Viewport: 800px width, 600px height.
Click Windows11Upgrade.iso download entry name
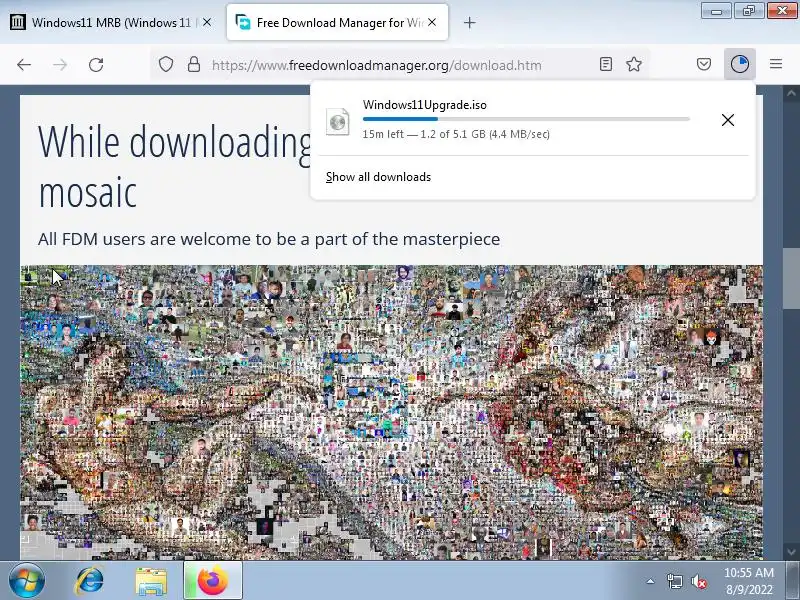[x=424, y=105]
